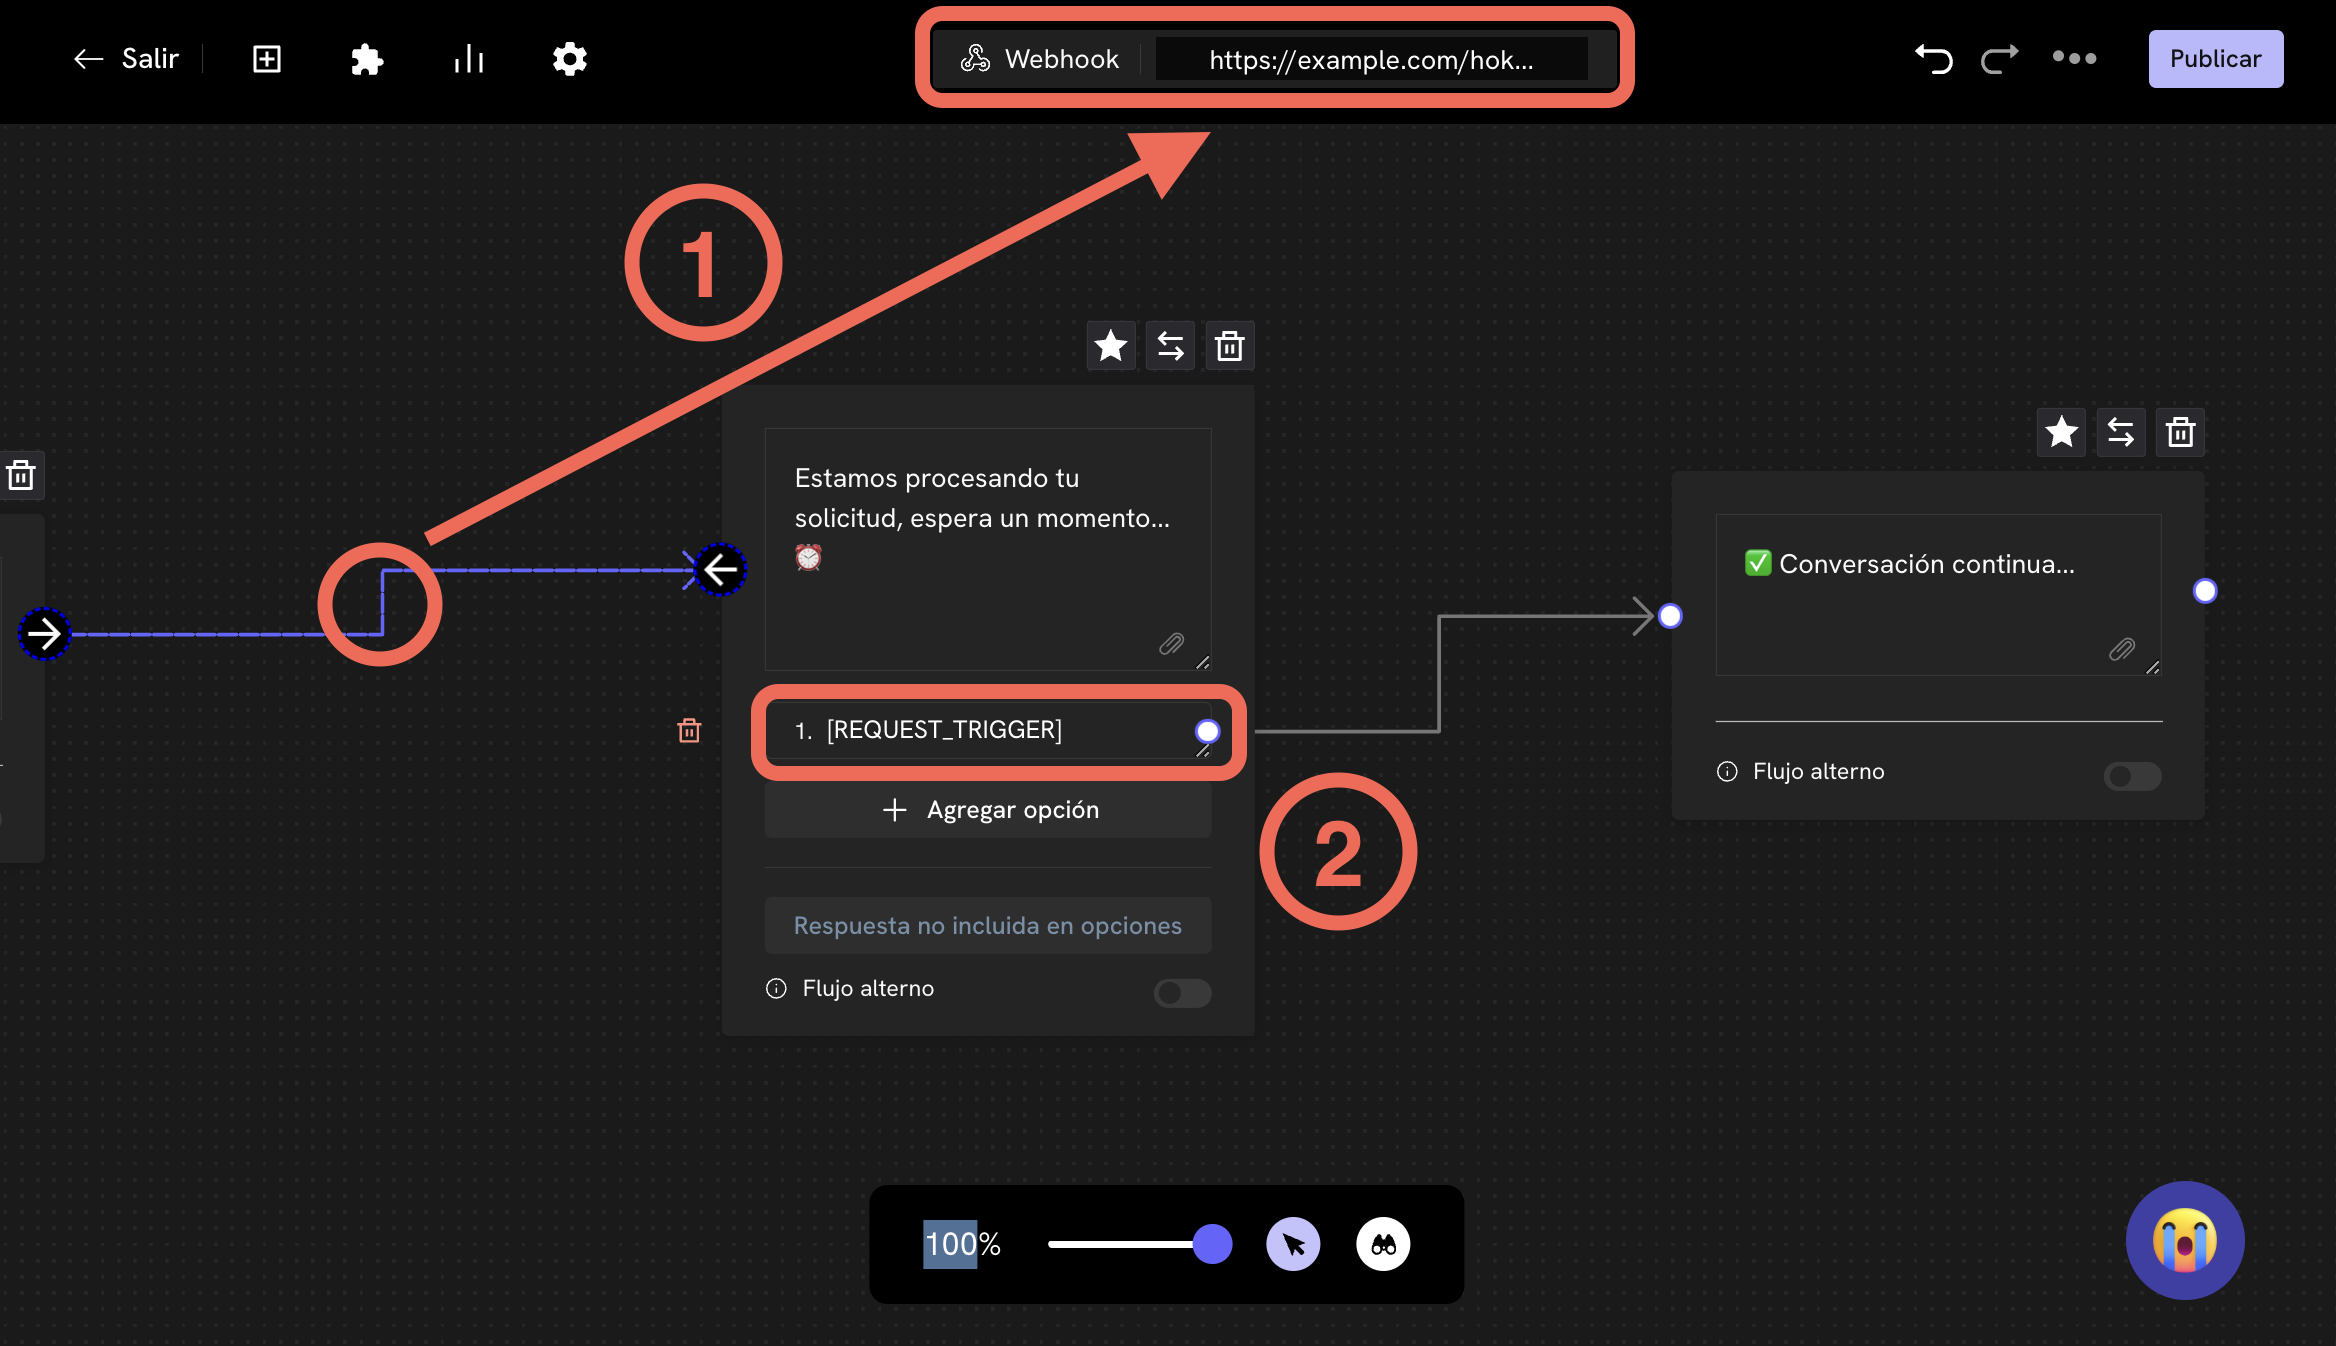Click the Salir back arrow

89,59
